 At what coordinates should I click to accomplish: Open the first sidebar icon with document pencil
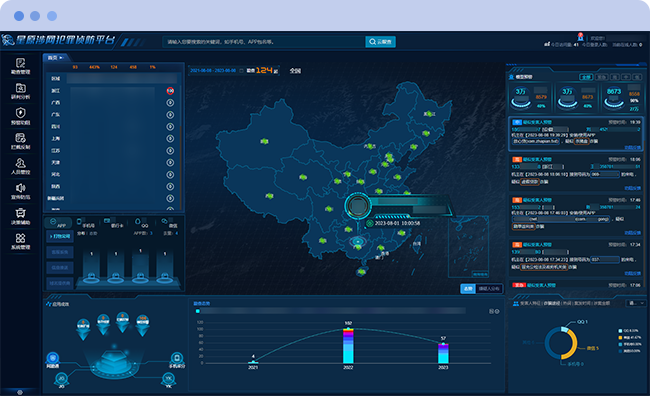point(20,63)
